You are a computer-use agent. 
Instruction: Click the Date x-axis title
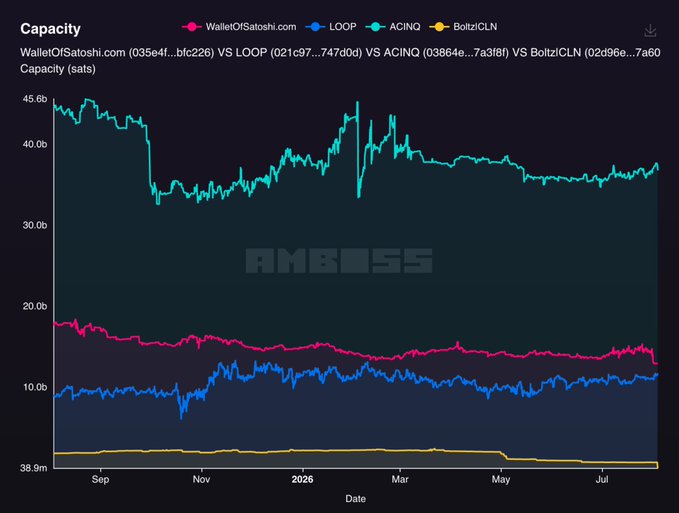pyautogui.click(x=356, y=499)
